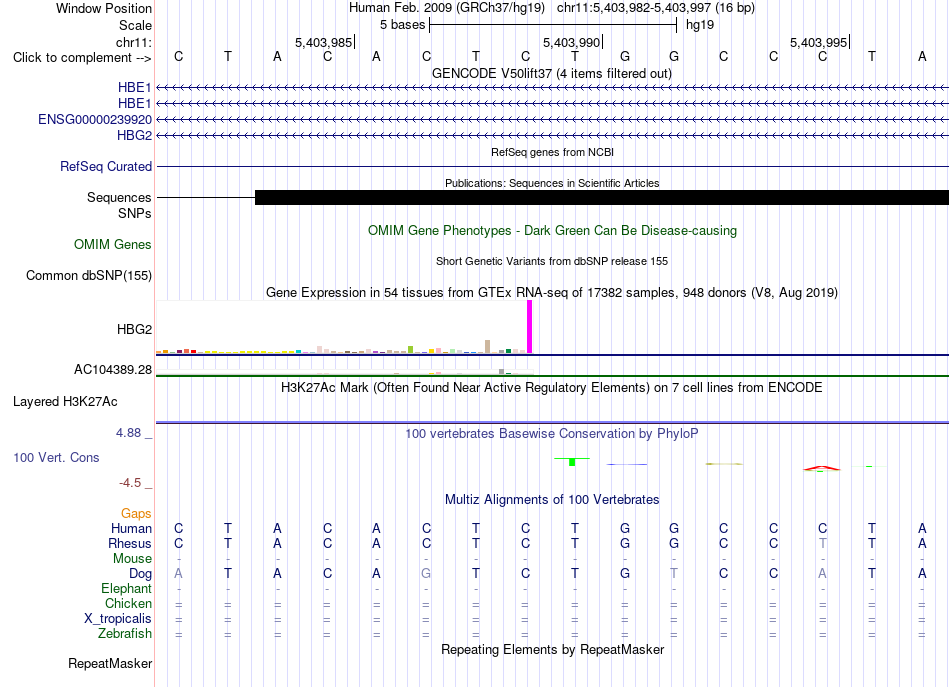Viewport: 950px width, 687px height.
Task: Open 100 vertebrates Basewise Conservation by PhyloP title
Action: pos(552,434)
